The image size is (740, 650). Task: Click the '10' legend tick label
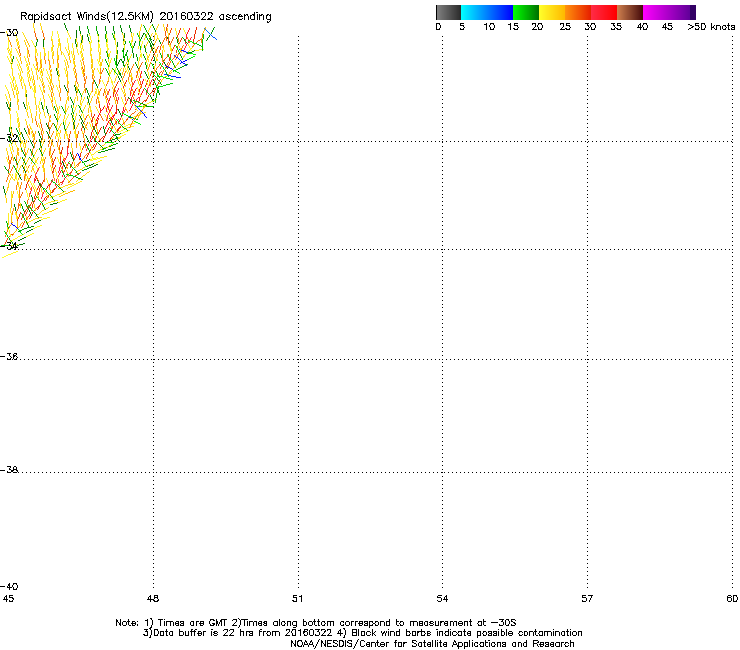pyautogui.click(x=489, y=27)
